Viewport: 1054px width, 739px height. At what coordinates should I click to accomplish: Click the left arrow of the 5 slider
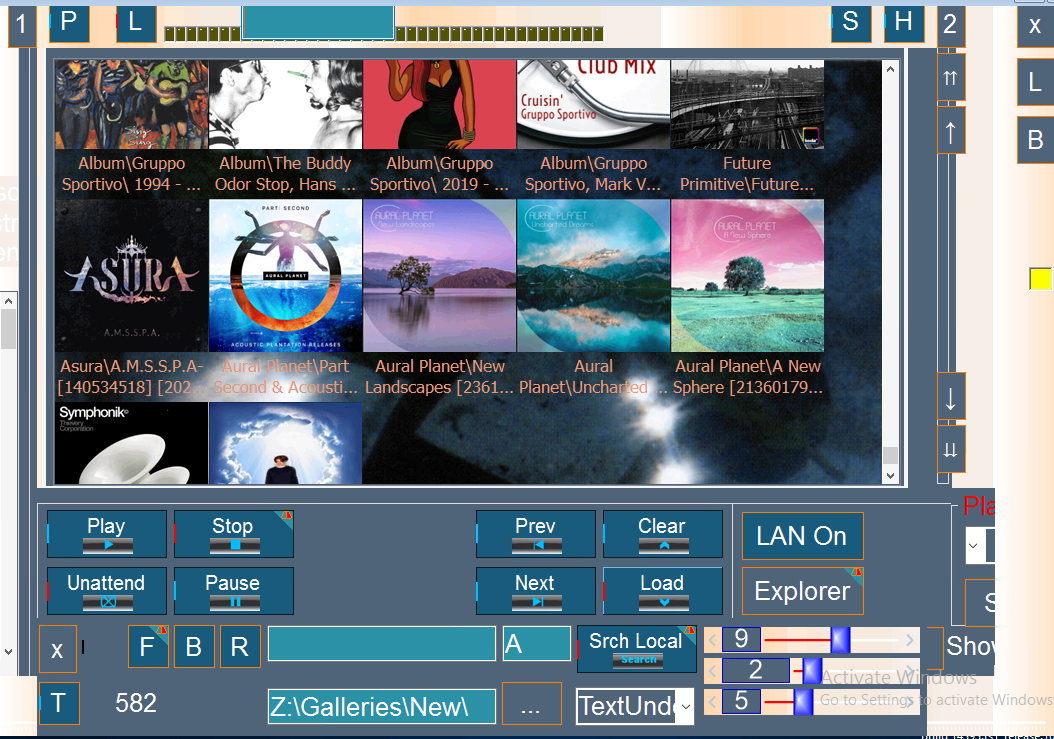coord(713,703)
